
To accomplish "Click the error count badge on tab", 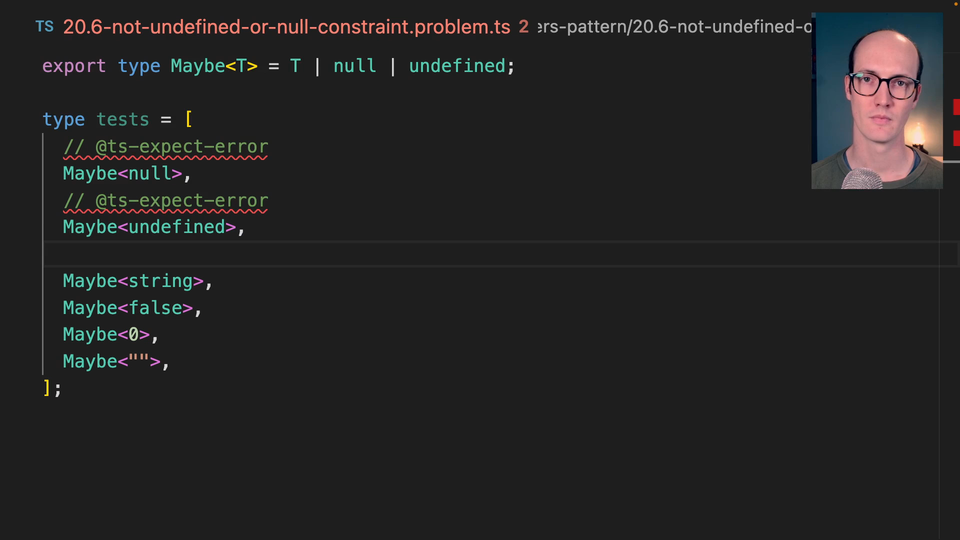I will (524, 27).
